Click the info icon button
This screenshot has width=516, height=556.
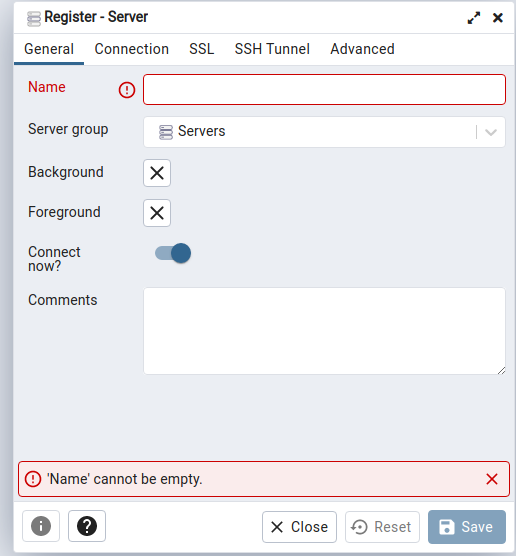click(x=41, y=526)
